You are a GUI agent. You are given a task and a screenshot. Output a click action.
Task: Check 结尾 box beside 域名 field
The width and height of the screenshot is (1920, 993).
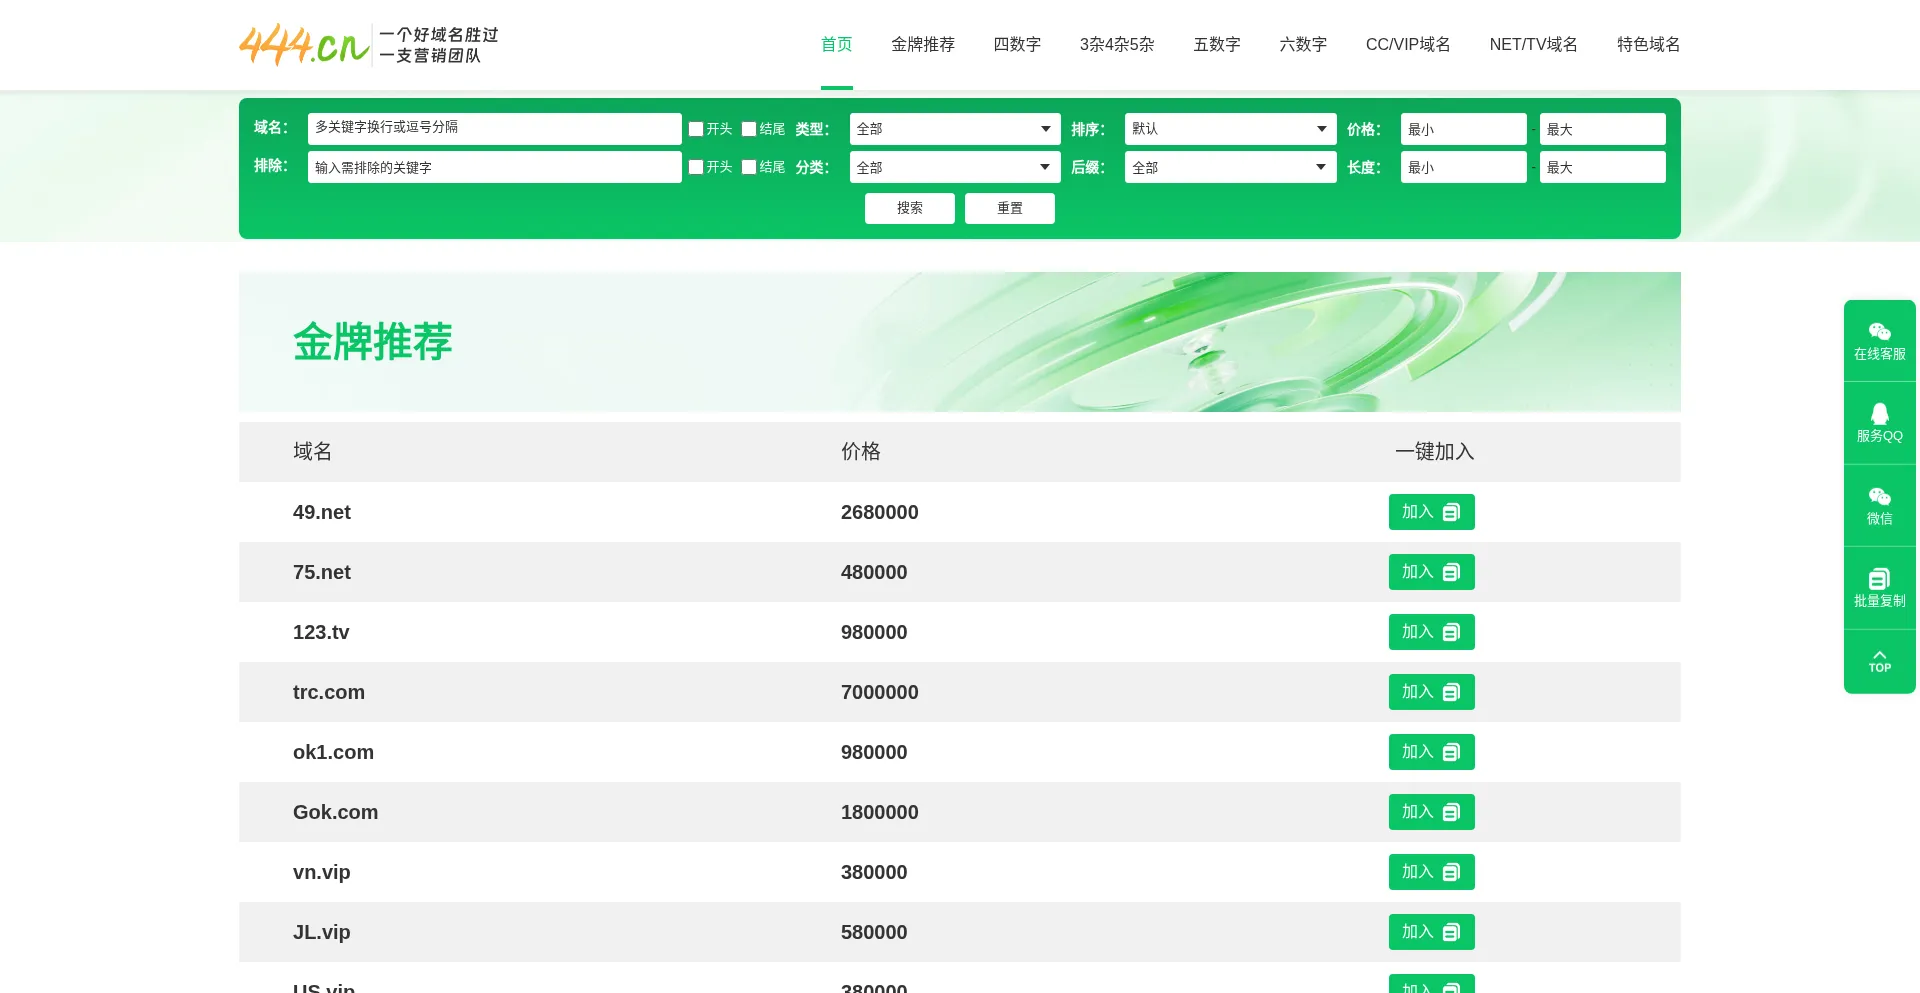[749, 129]
